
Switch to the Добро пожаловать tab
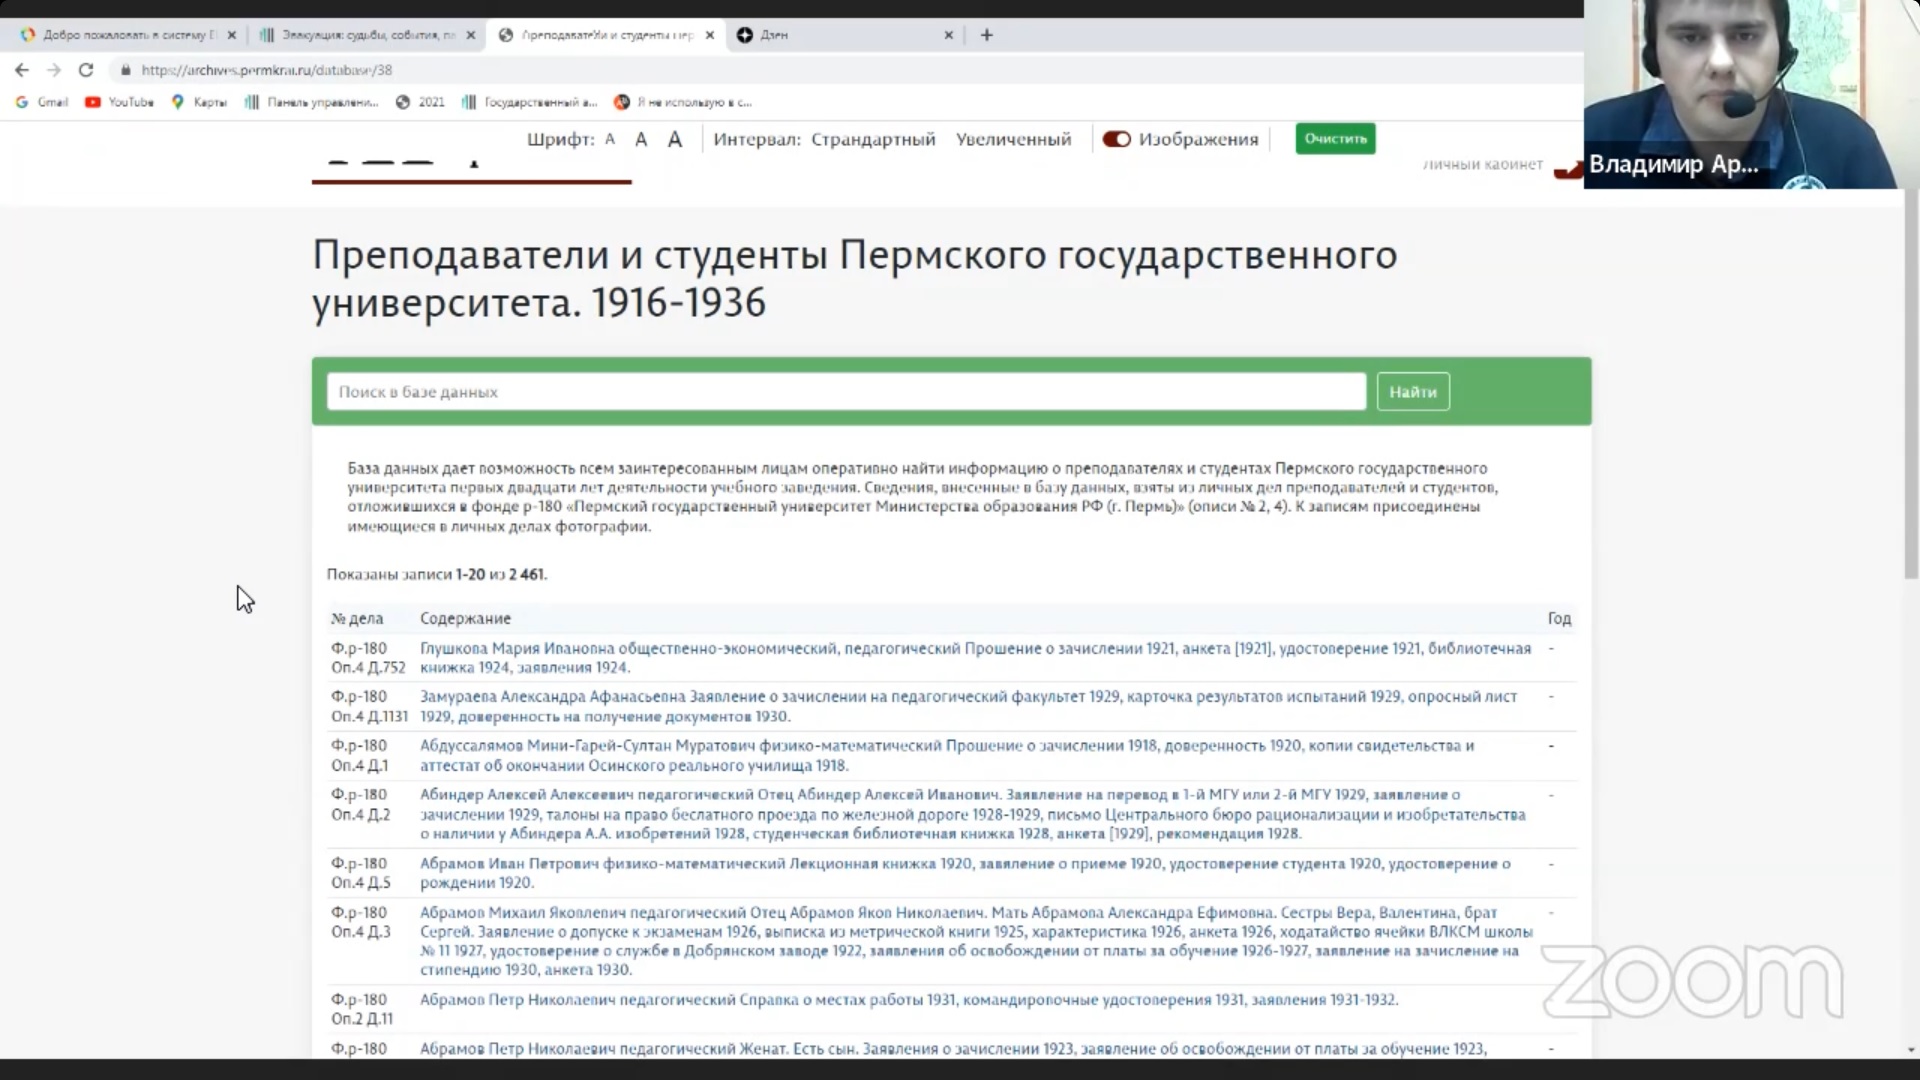pyautogui.click(x=120, y=35)
